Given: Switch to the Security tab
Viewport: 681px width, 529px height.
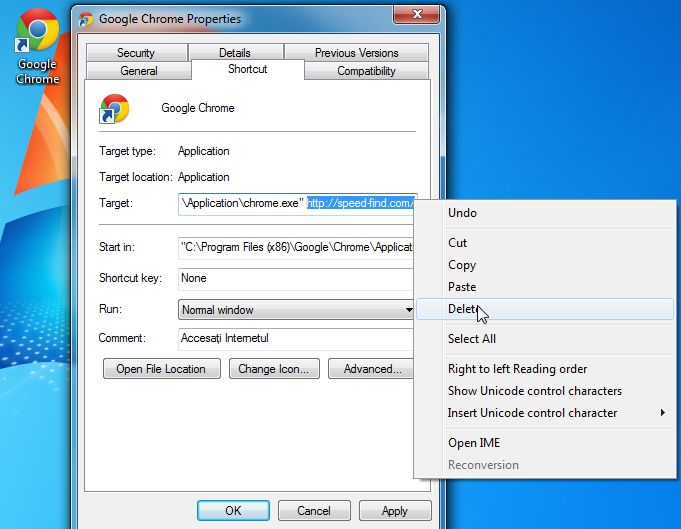Looking at the screenshot, I should tap(136, 53).
